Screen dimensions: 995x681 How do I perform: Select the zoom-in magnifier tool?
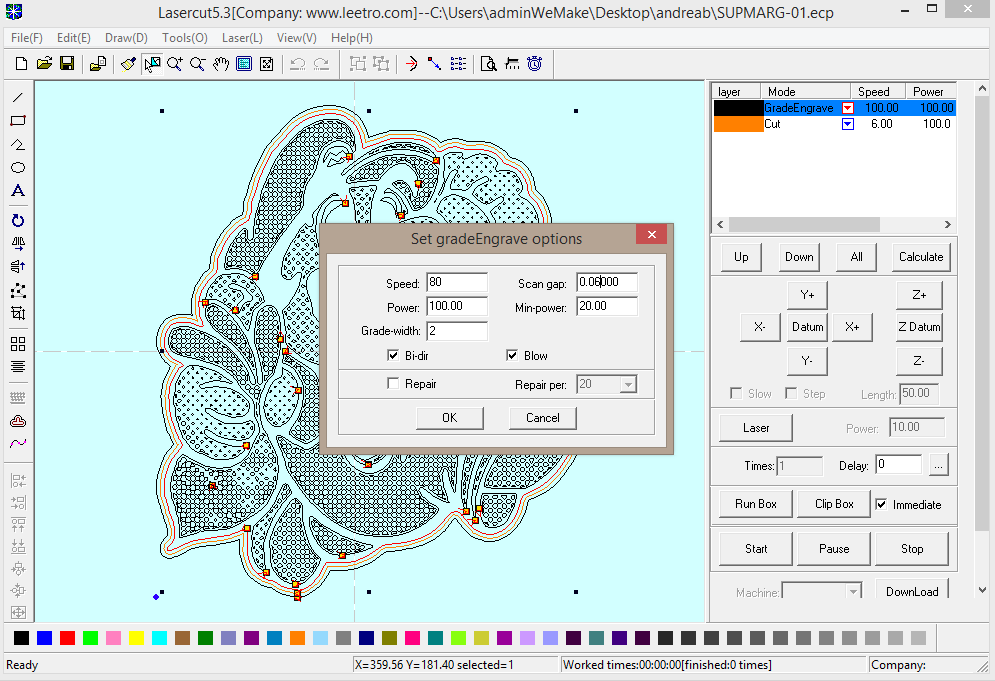pos(175,63)
